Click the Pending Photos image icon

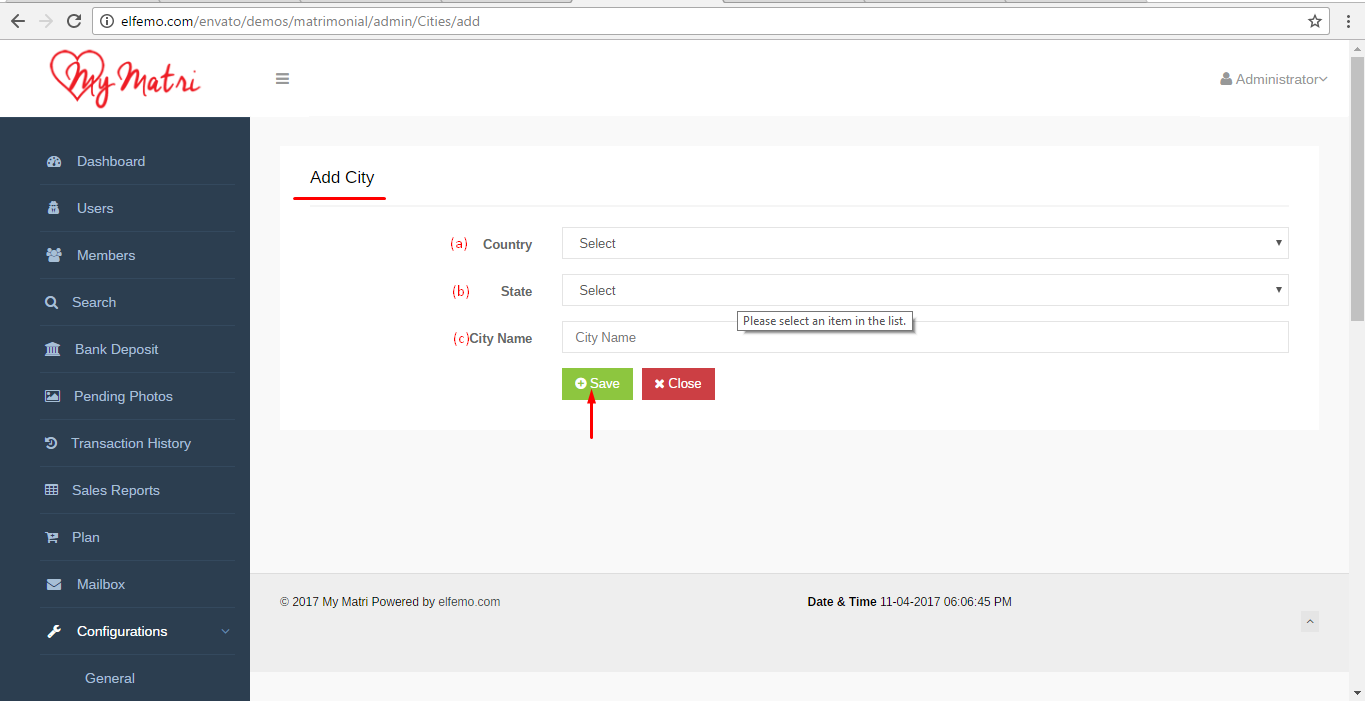click(52, 396)
